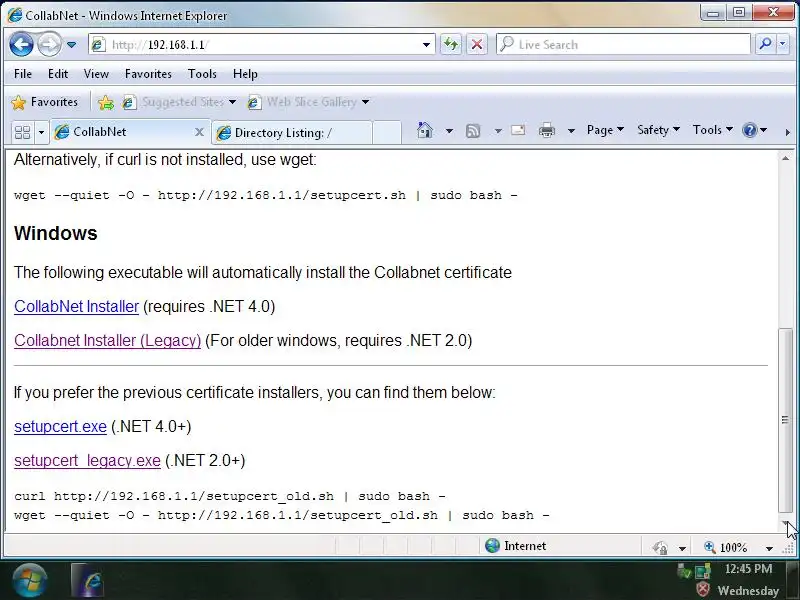Open the Edit menu
800x600 pixels.
pos(58,74)
